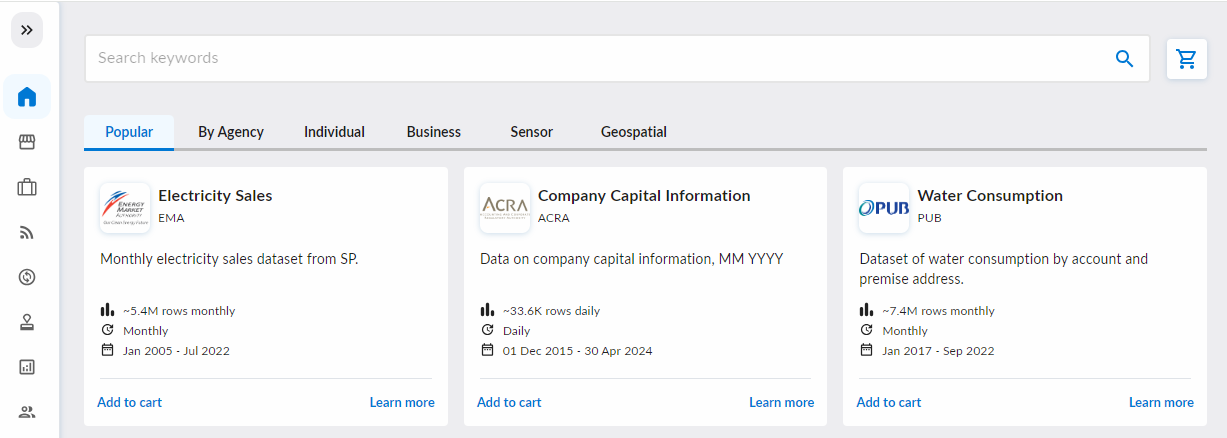1227x438 pixels.
Task: Click the 'ACRA' agency label under the title
Action: point(553,218)
